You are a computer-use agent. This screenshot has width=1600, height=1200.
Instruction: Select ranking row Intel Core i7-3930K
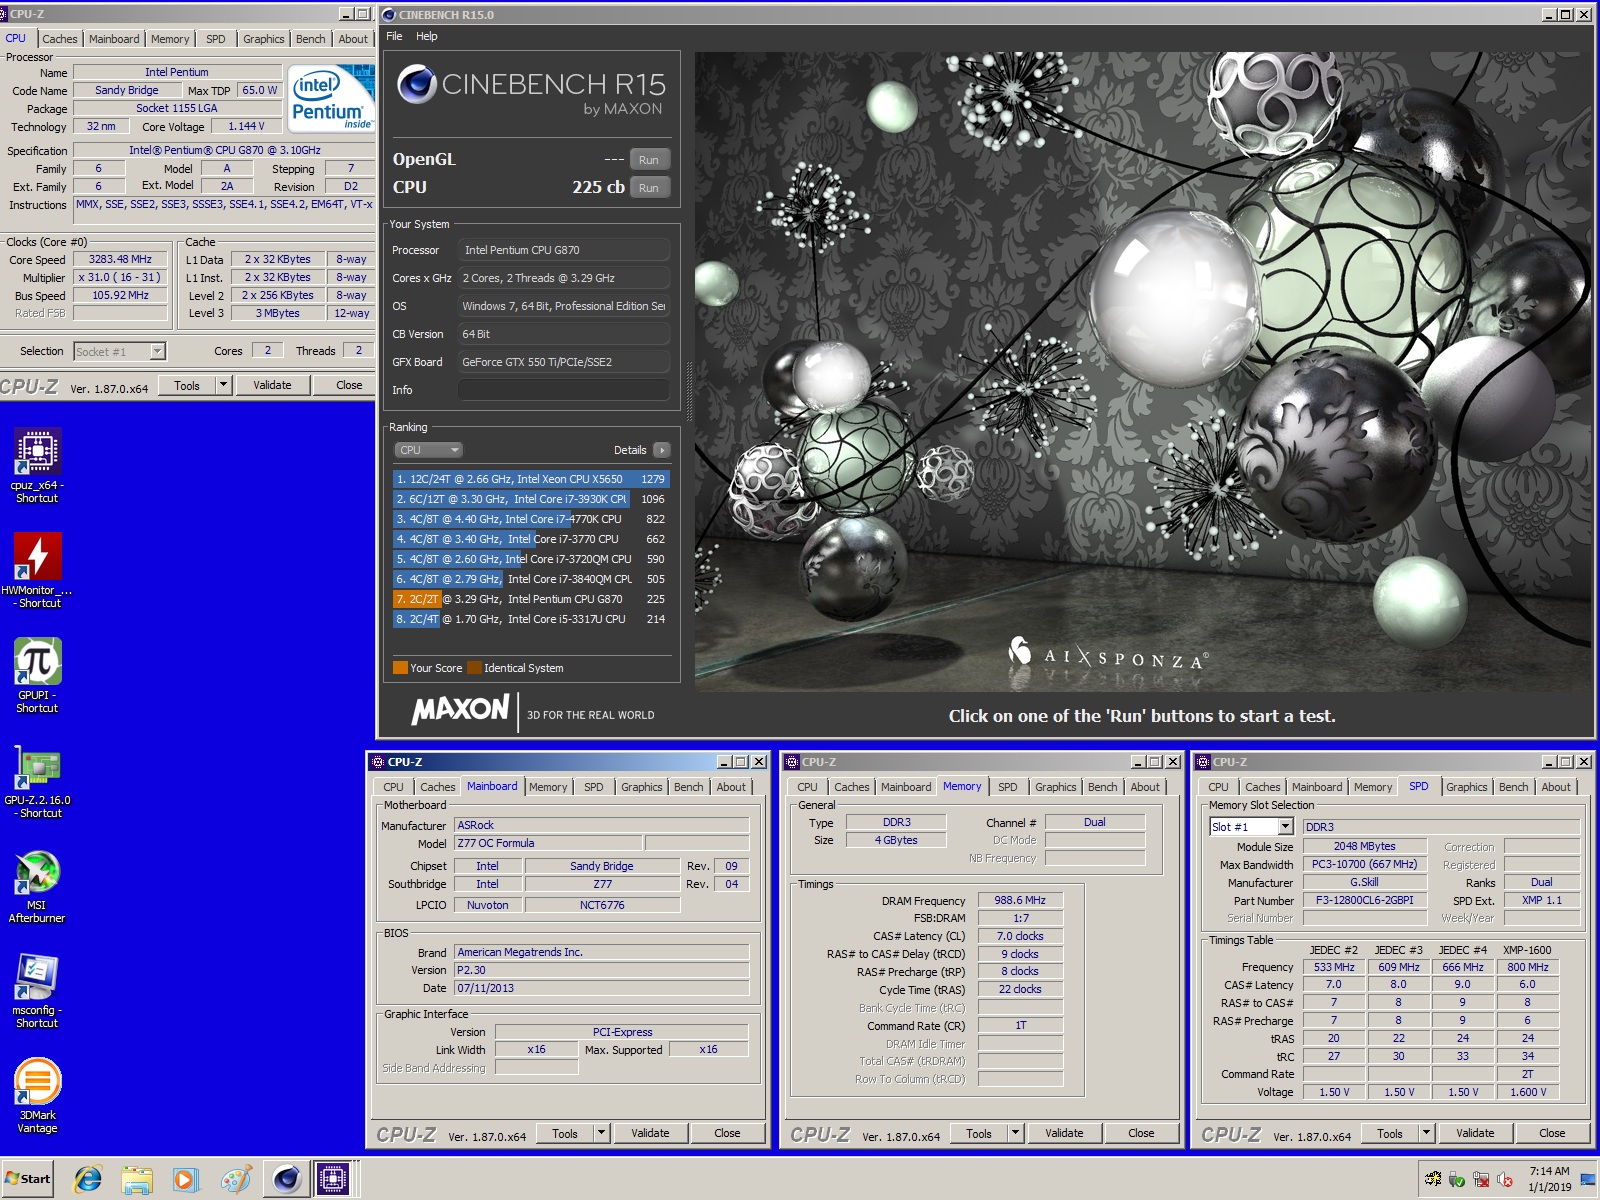click(531, 499)
